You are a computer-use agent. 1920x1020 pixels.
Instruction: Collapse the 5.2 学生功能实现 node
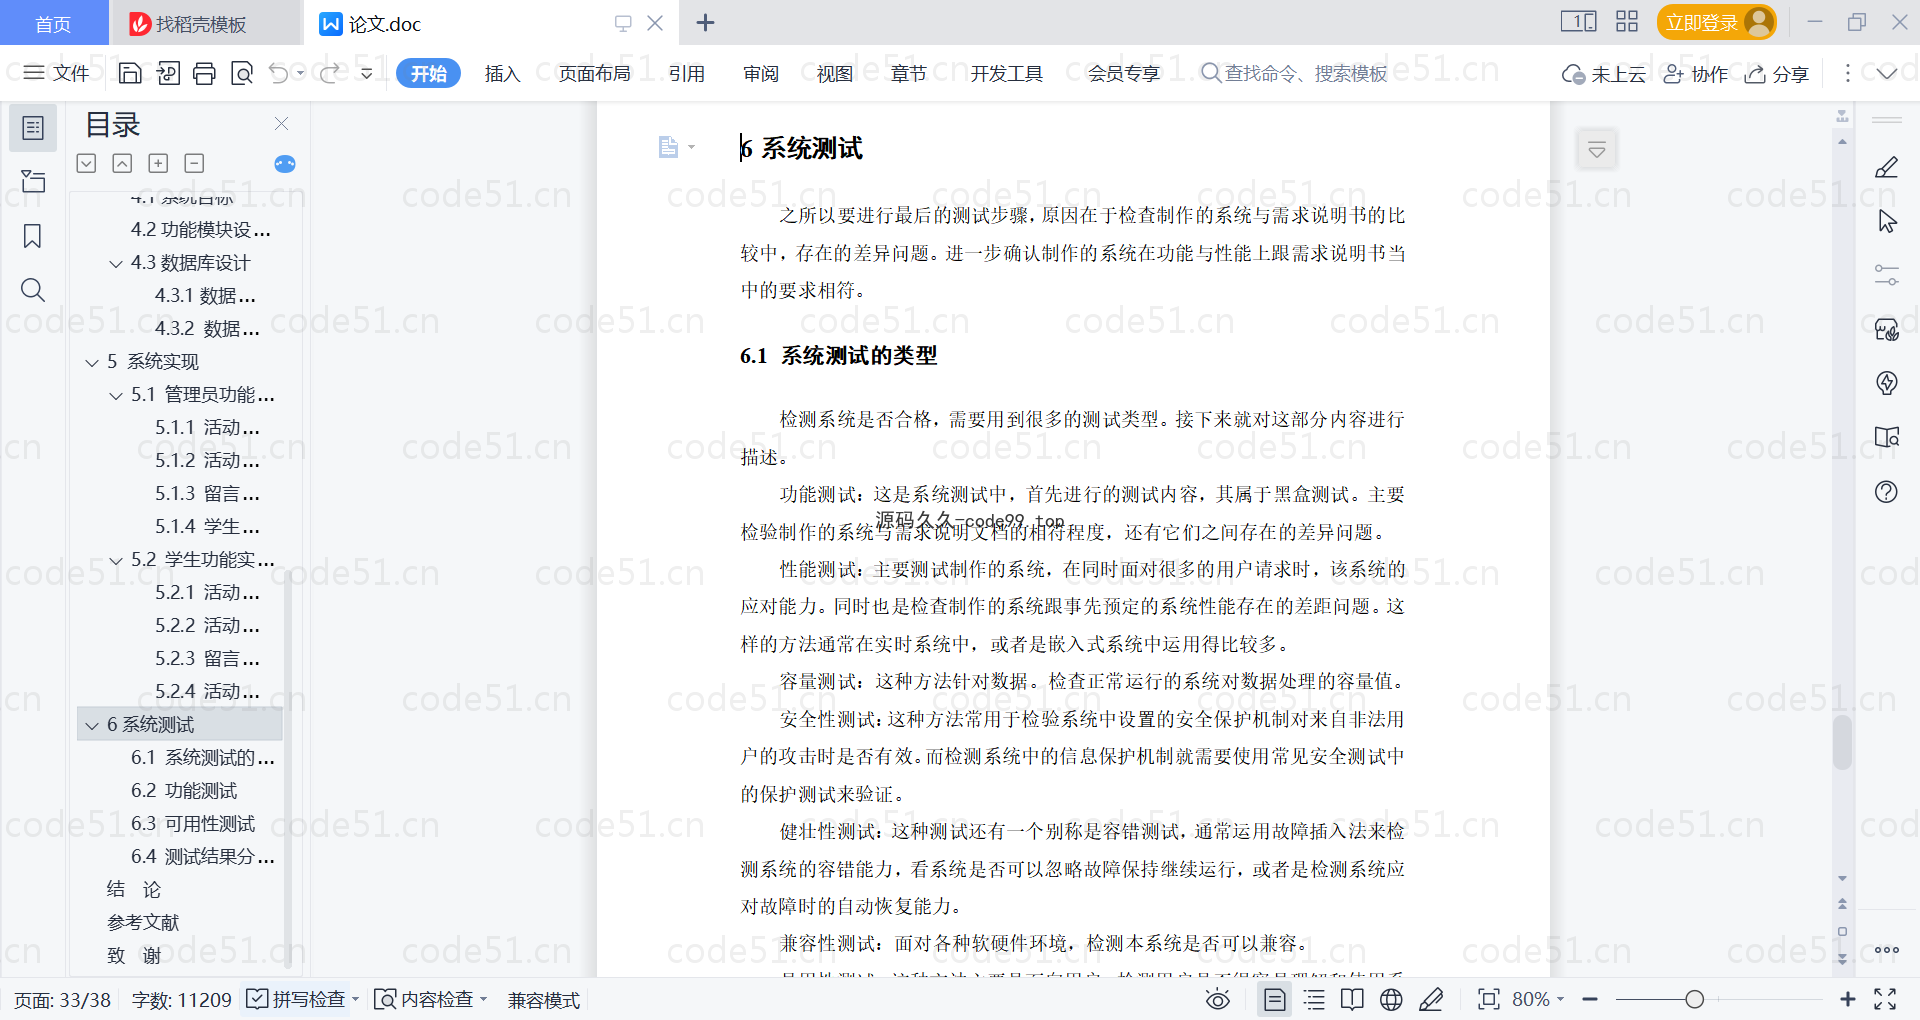coord(116,560)
